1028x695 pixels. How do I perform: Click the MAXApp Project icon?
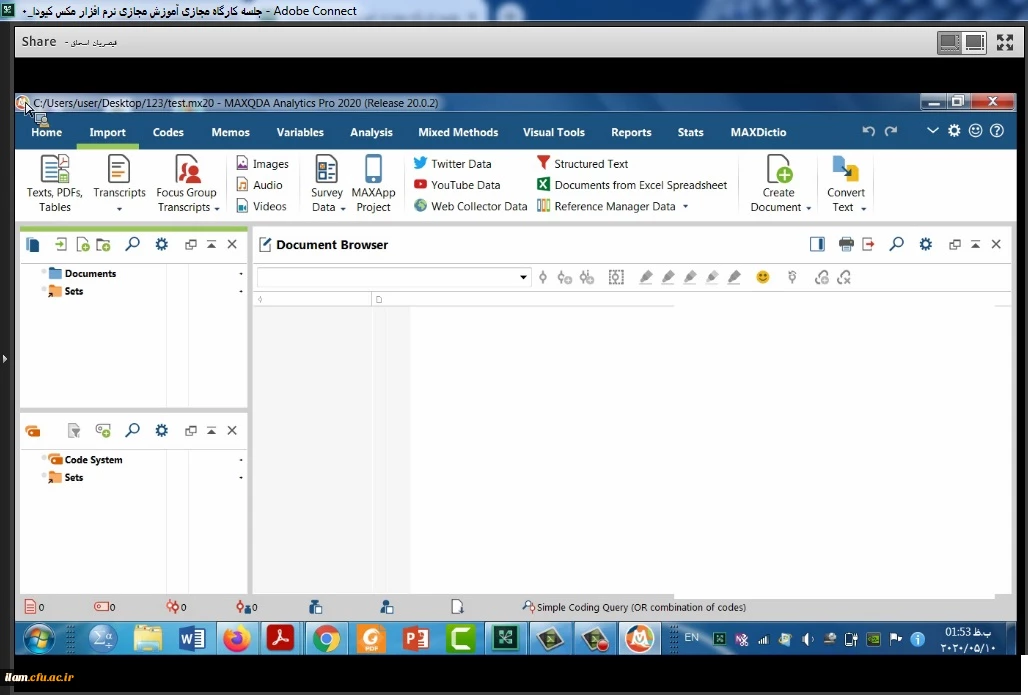(373, 182)
